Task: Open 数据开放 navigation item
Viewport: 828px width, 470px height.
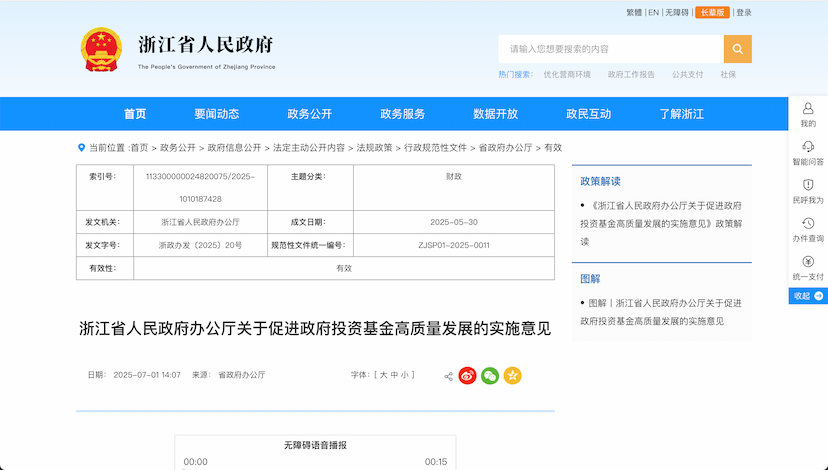Action: 495,114
